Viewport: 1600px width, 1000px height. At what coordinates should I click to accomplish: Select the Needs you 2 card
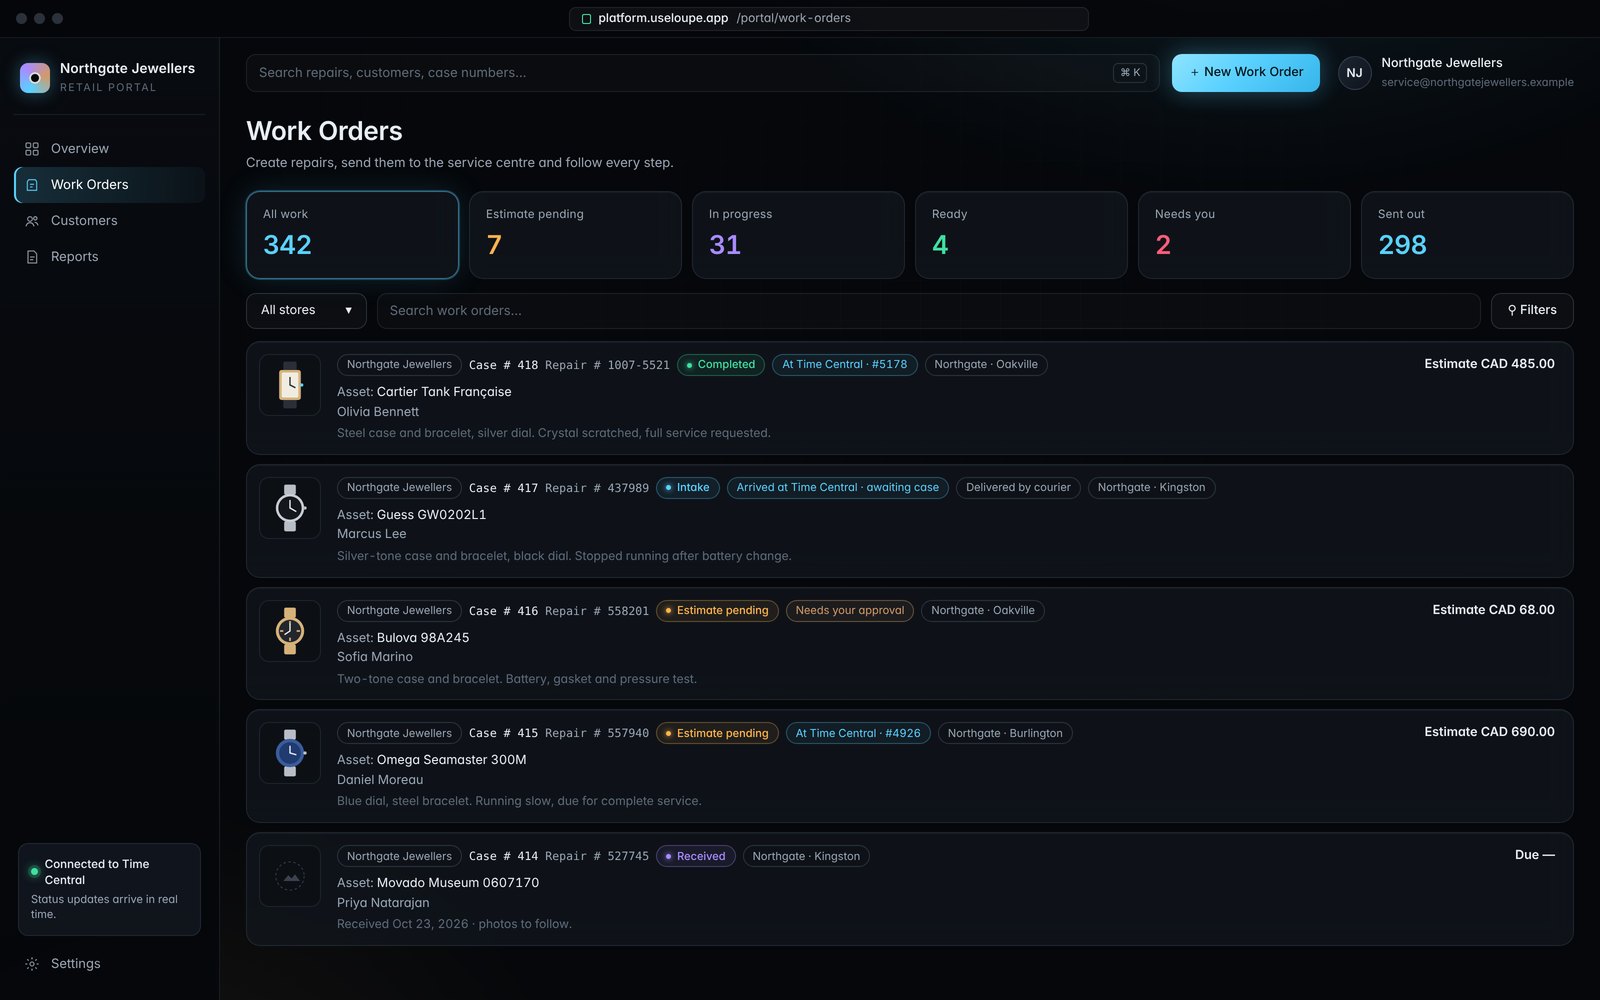[x=1244, y=235]
